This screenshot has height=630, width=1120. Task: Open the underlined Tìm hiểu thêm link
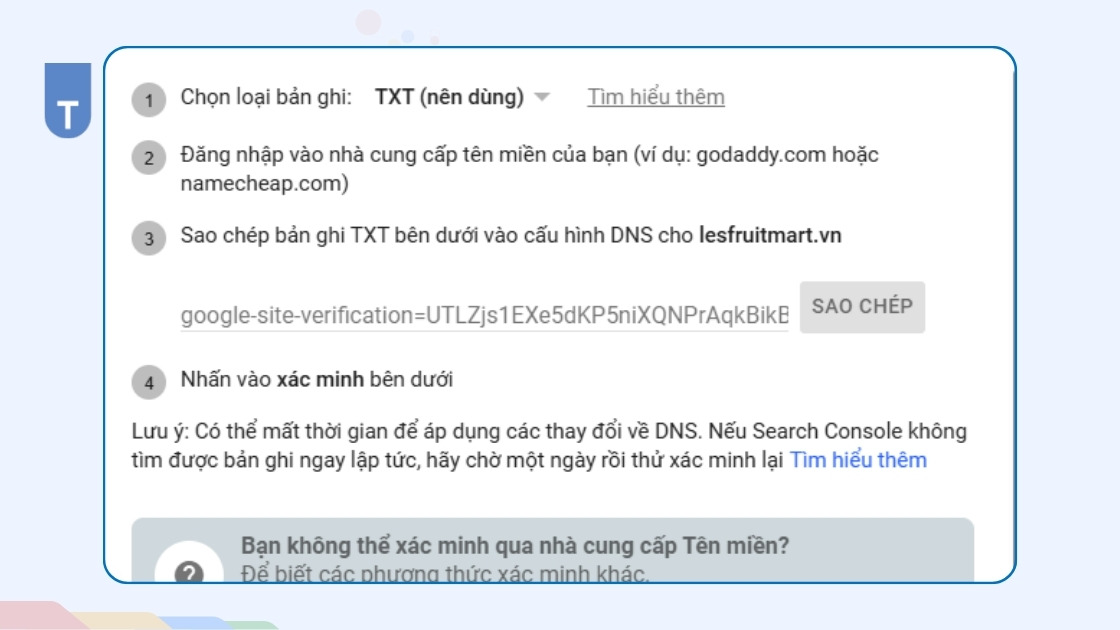pos(656,97)
